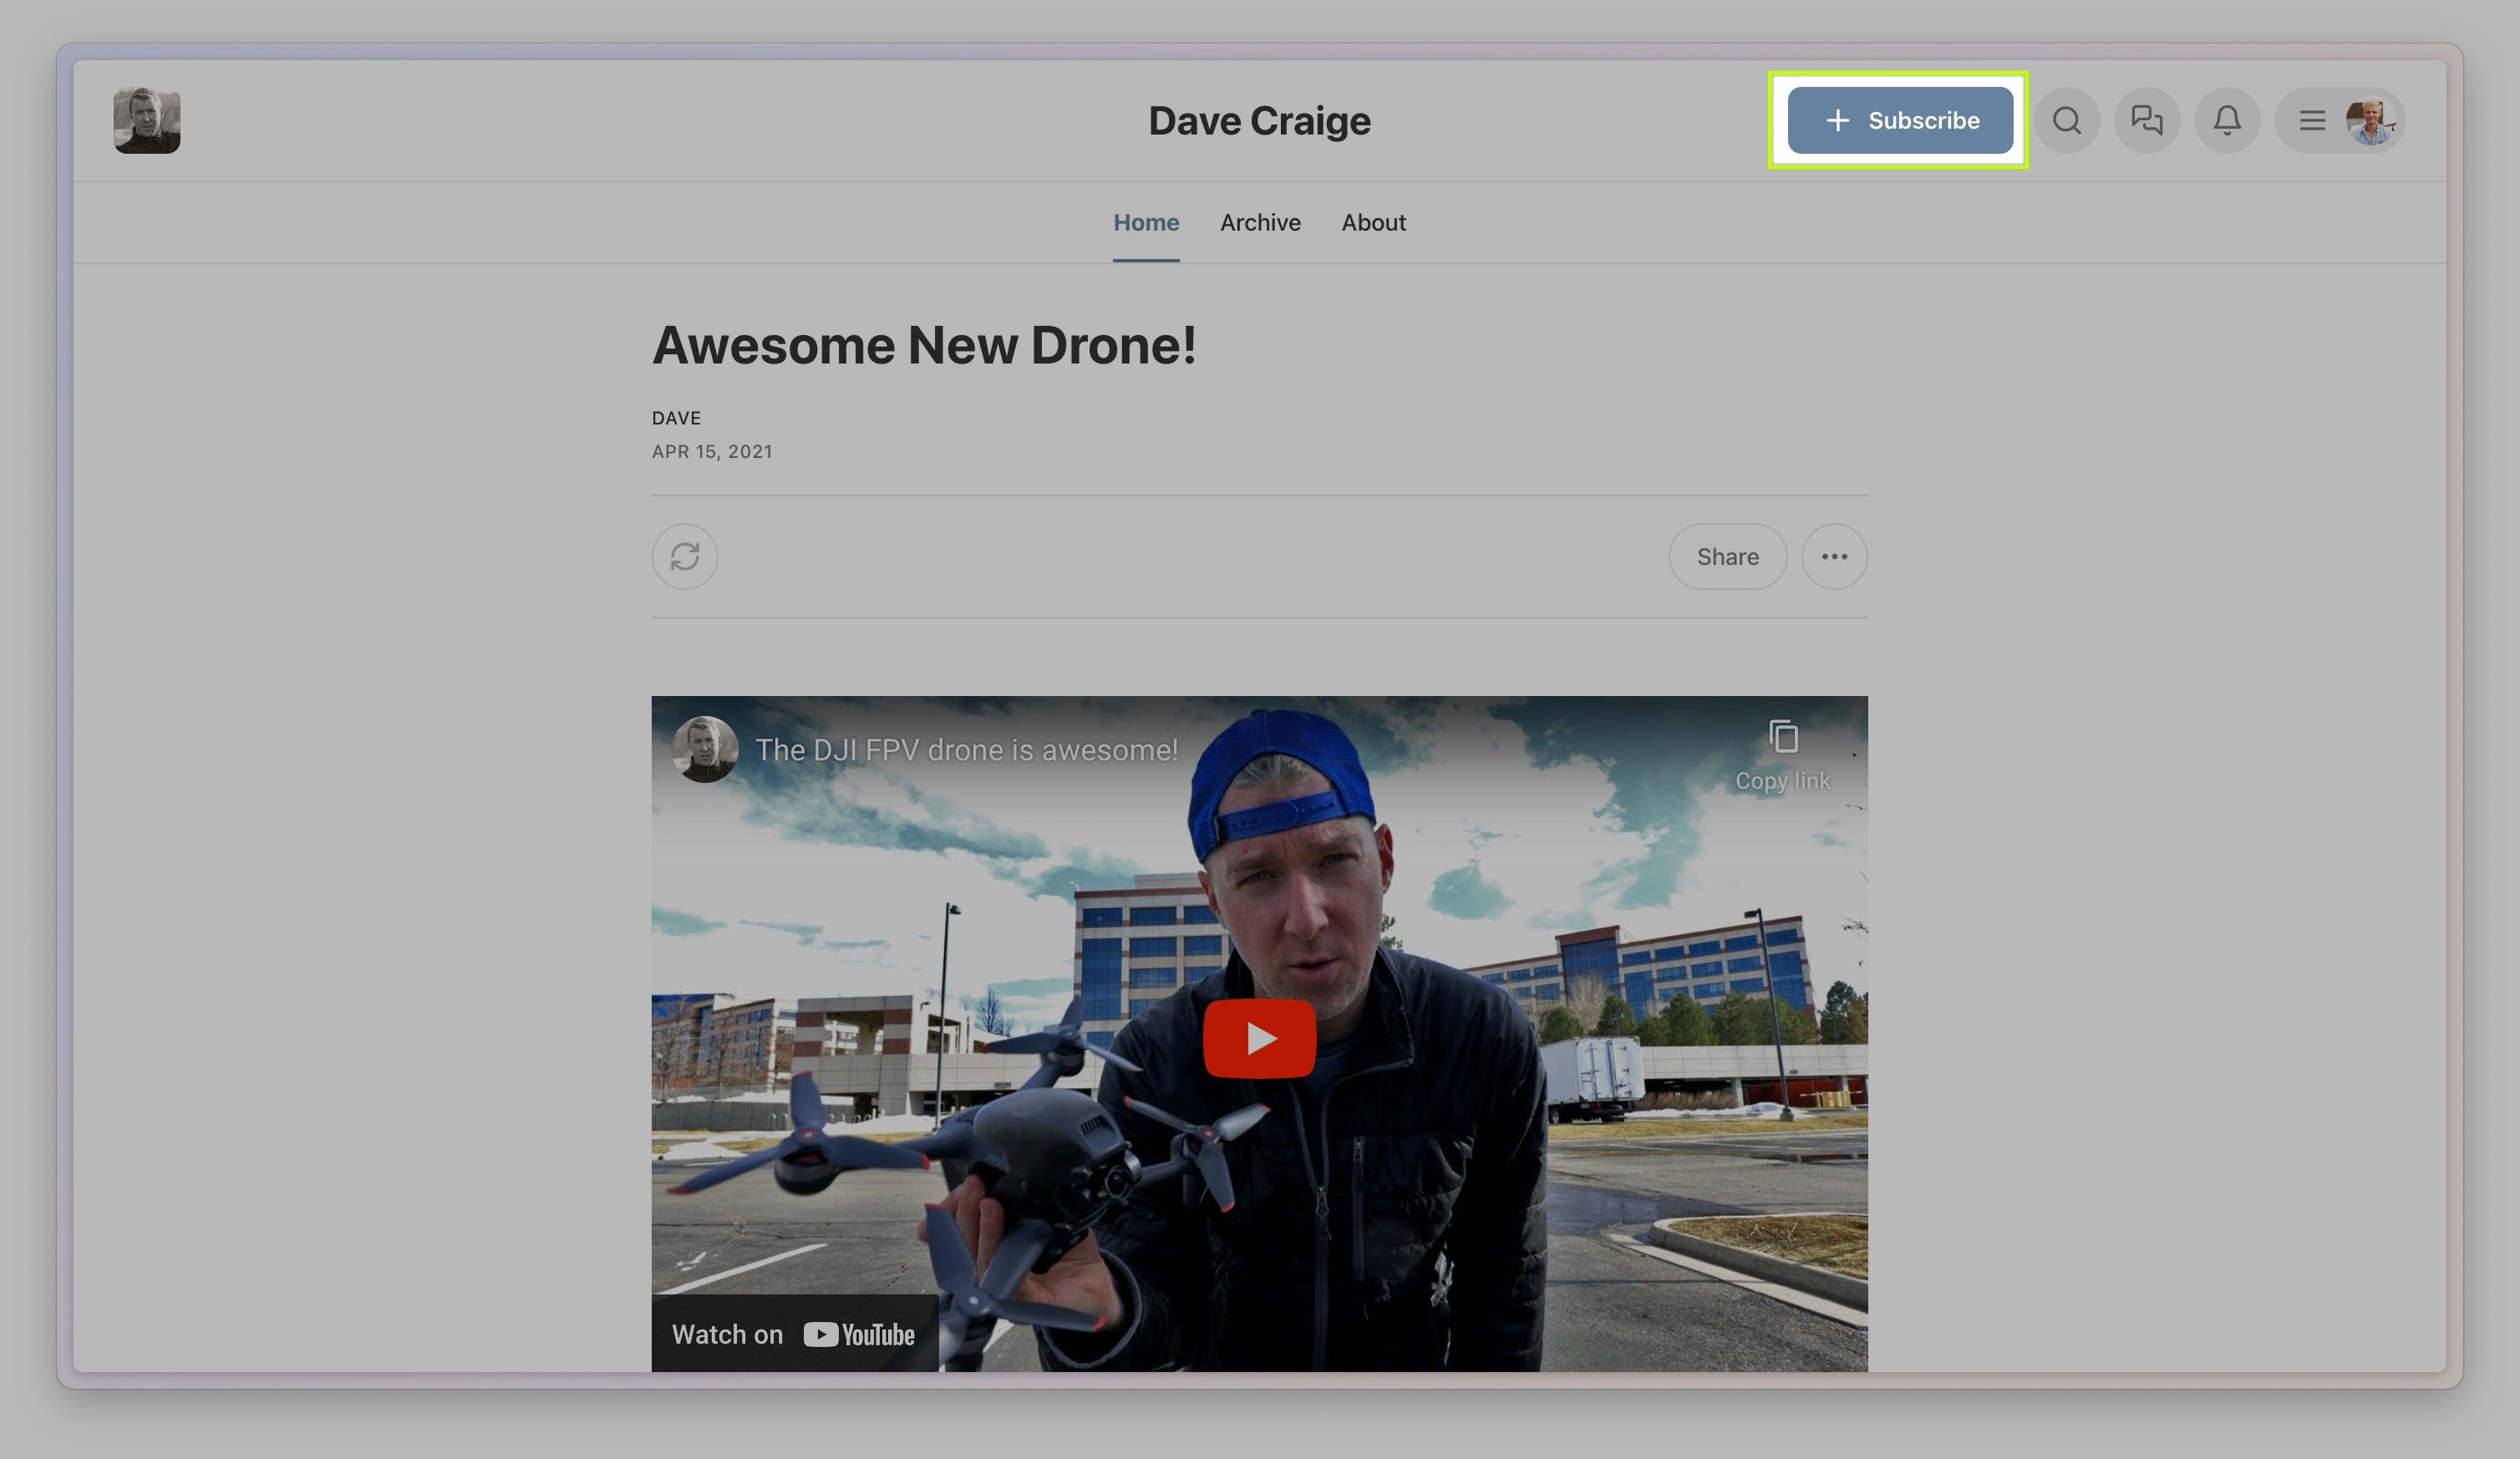Click the APR 15, 2021 date text

(712, 452)
